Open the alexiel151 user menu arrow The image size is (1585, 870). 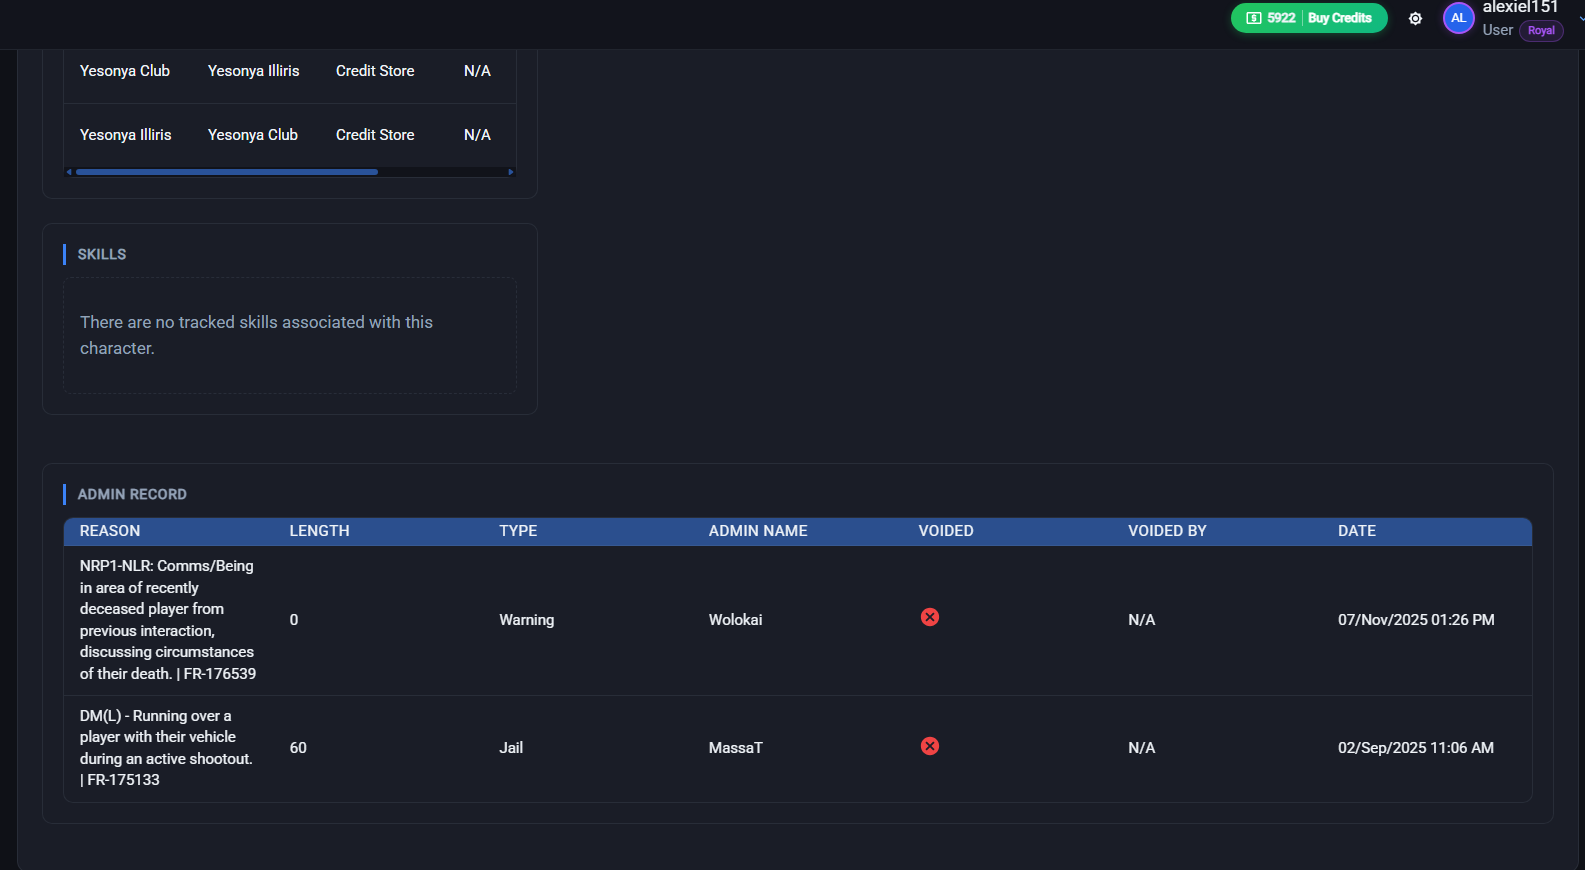(x=1580, y=18)
